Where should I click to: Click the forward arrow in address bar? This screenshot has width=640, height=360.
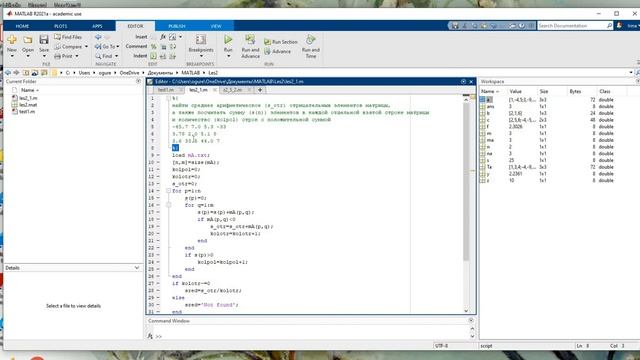tap(16, 73)
